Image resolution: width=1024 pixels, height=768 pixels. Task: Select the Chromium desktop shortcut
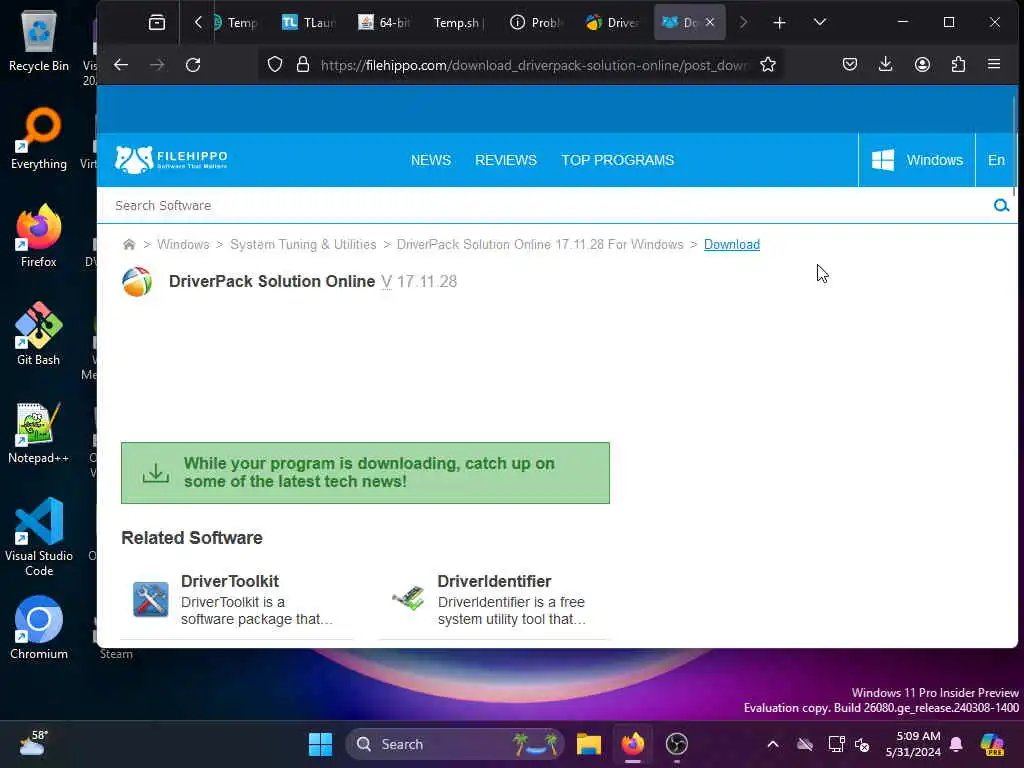coord(39,628)
